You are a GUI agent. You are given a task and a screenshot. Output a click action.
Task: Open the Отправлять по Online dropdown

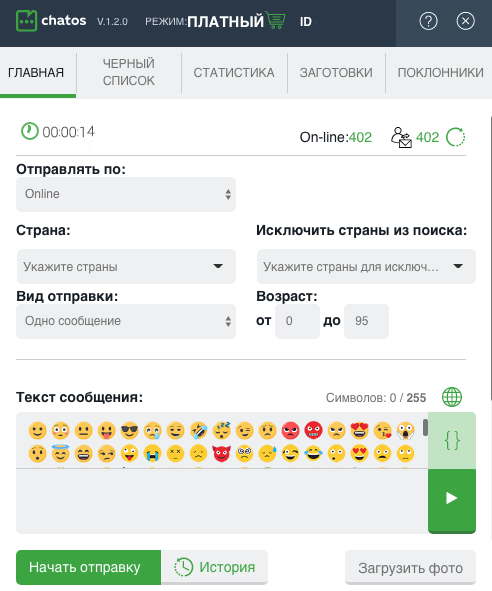click(126, 194)
